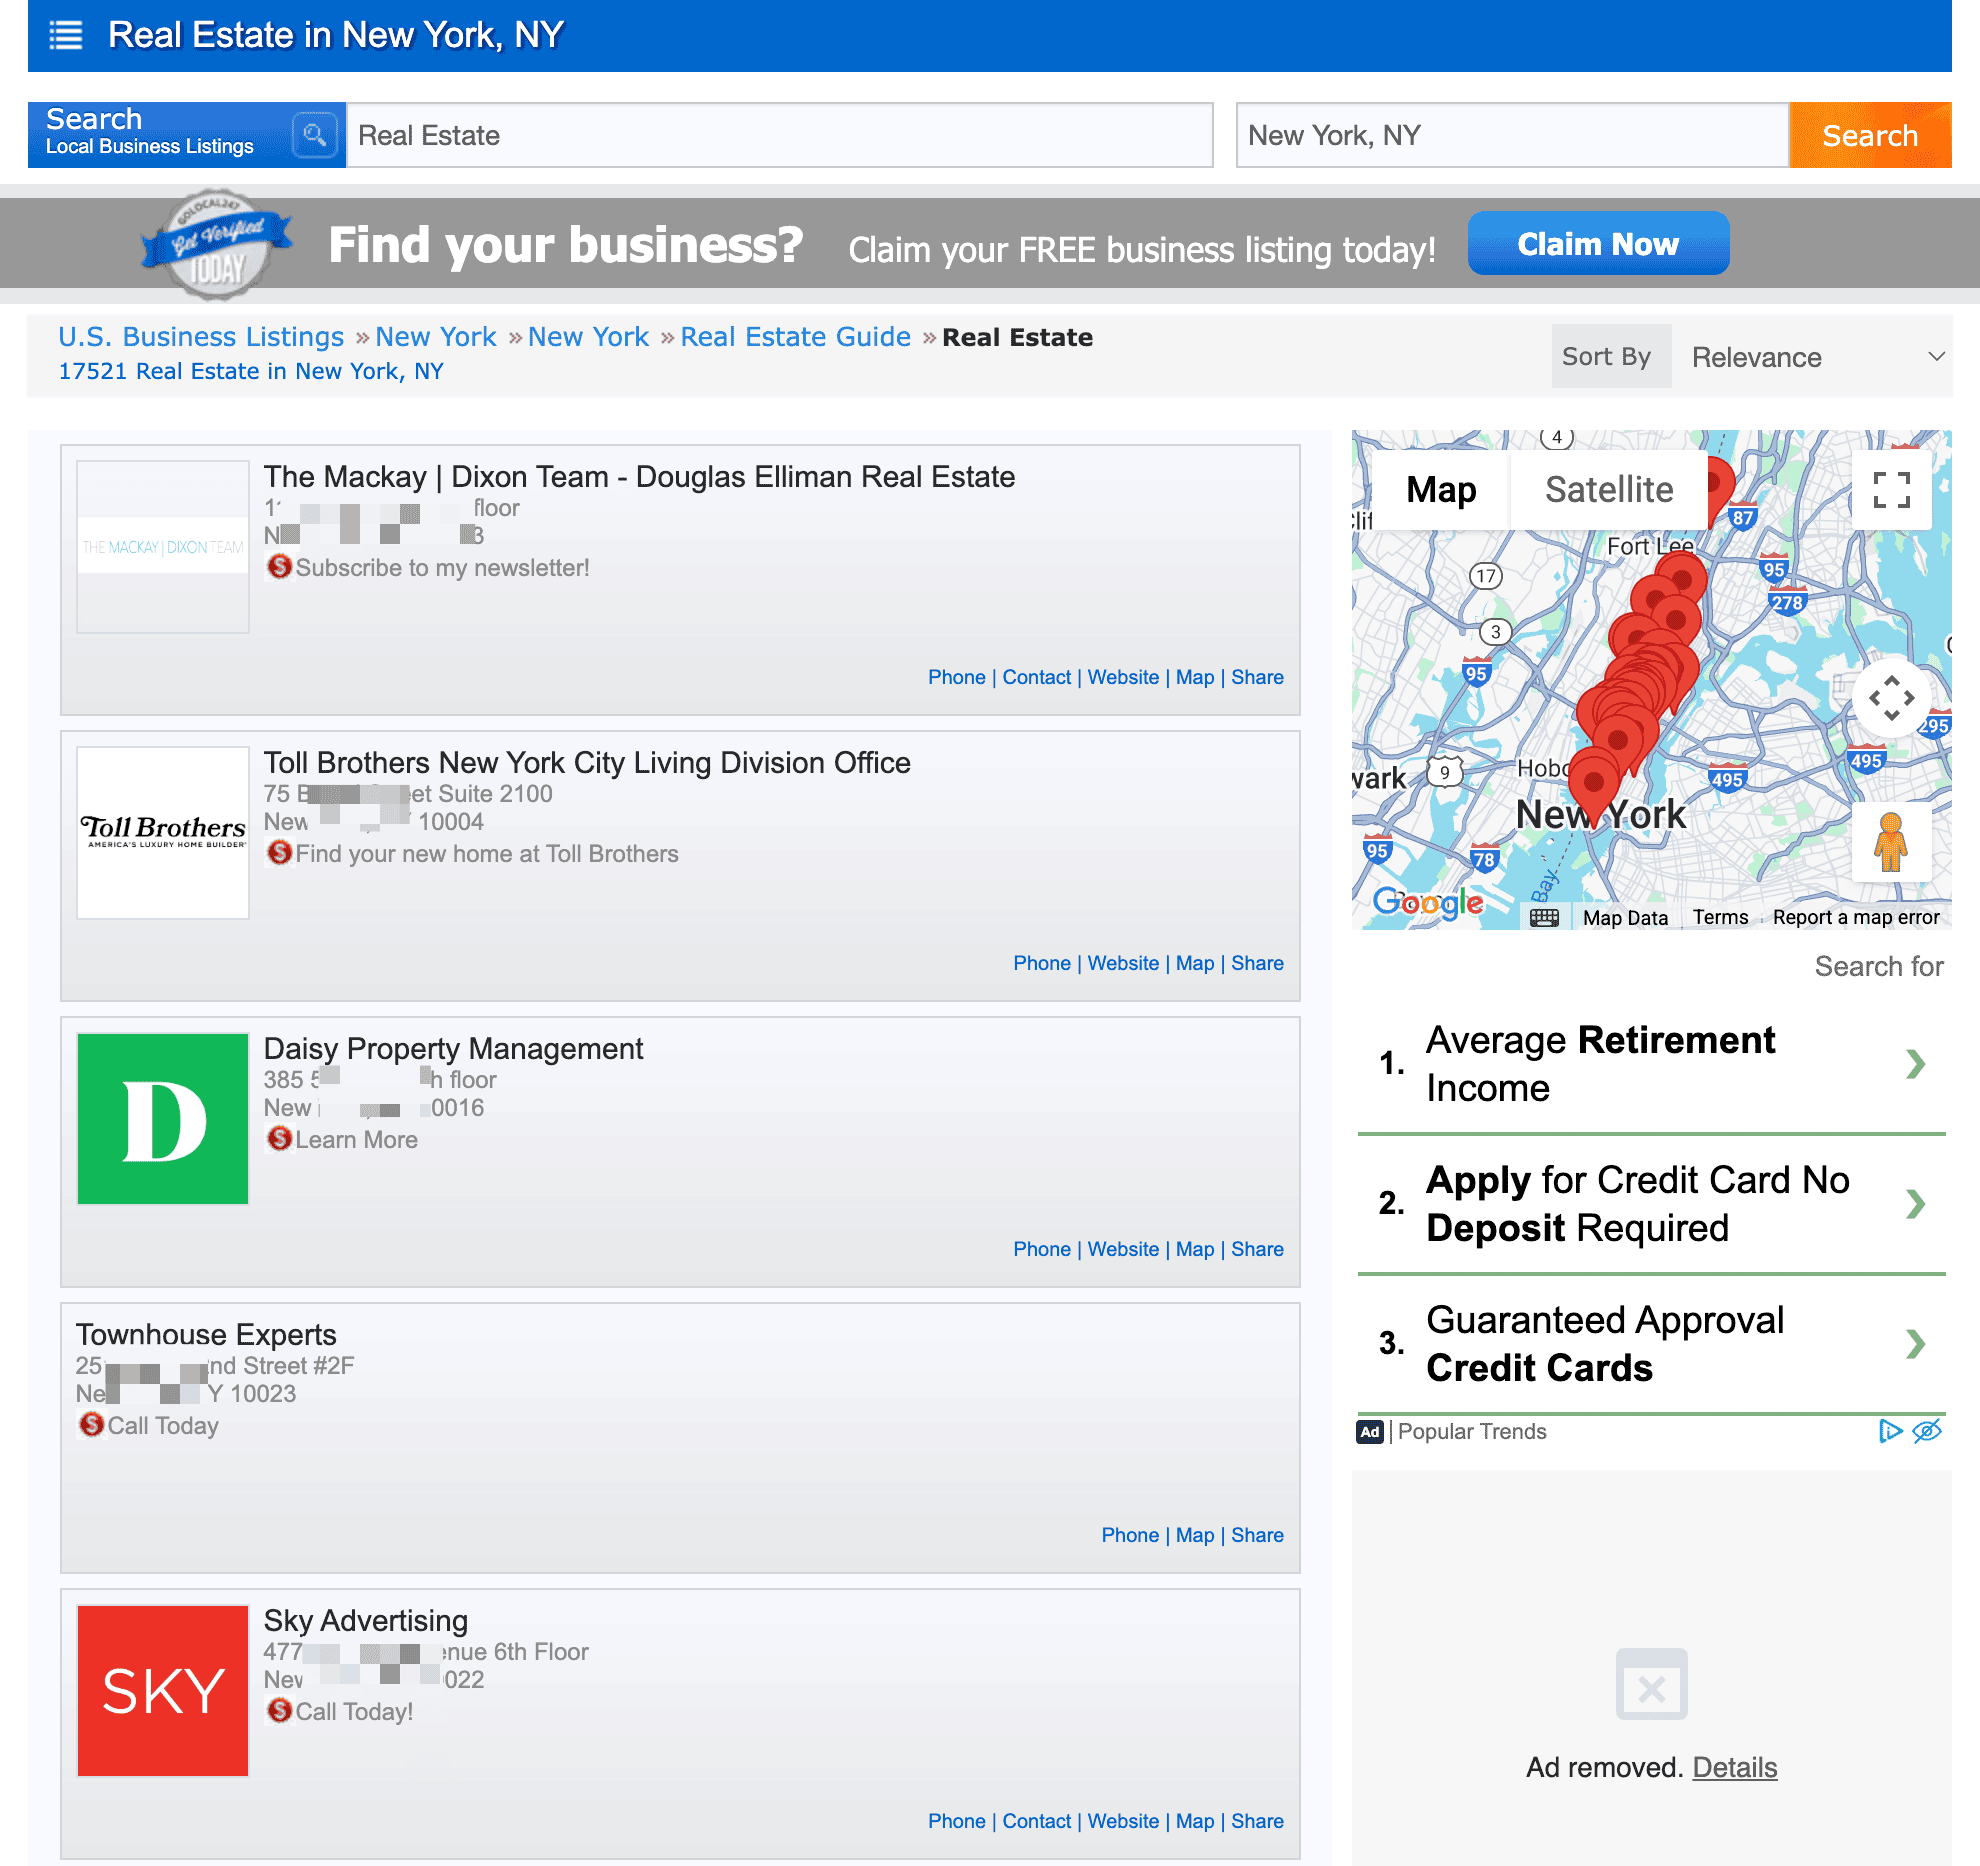Toggle fullscreen map view icon

pyautogui.click(x=1891, y=490)
